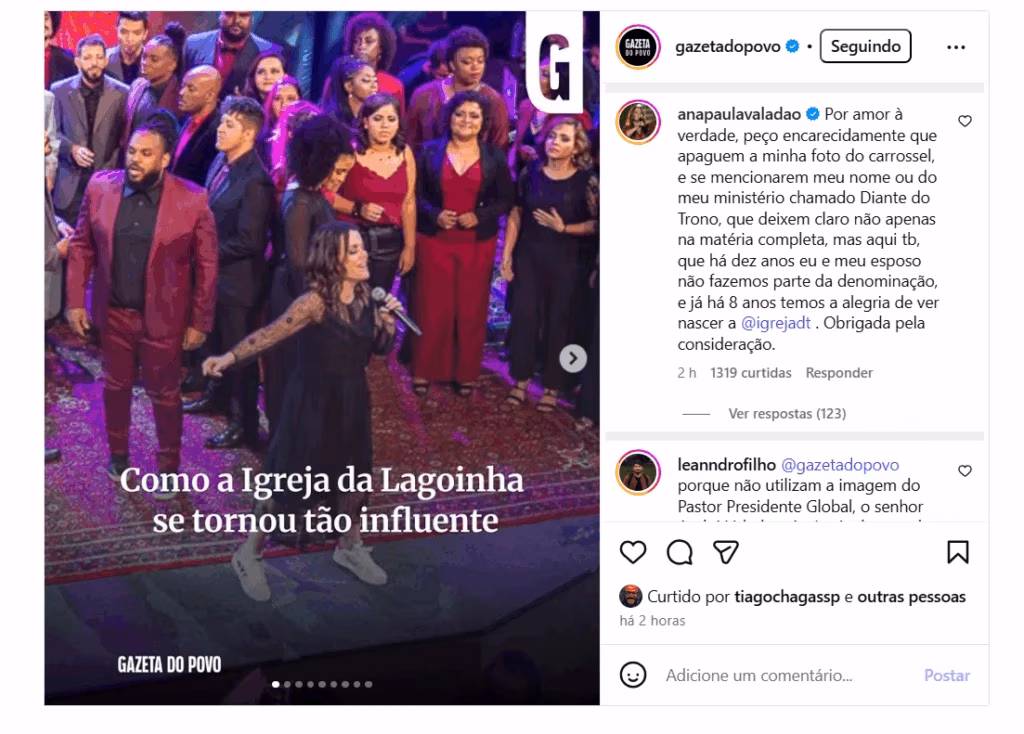
Task: Open the @gazetadopovo mention link
Action: pyautogui.click(x=840, y=464)
